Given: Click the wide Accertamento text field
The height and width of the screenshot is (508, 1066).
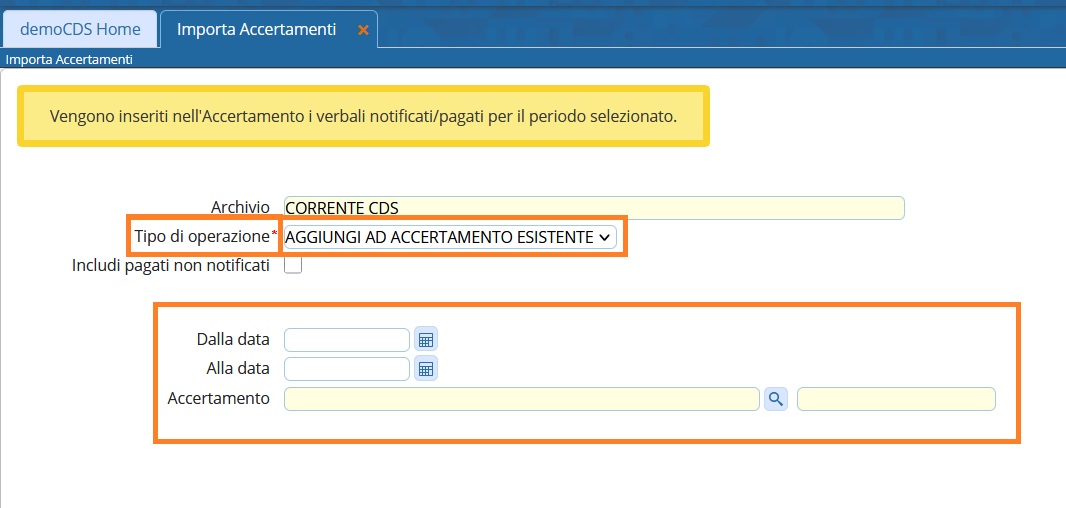Looking at the screenshot, I should (521, 399).
